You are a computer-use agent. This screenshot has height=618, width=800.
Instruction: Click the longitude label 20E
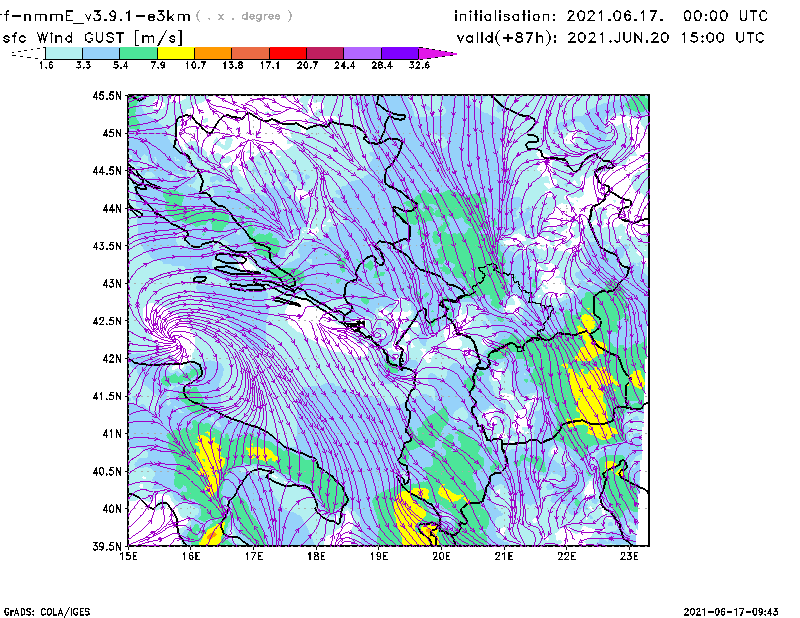[x=441, y=556]
